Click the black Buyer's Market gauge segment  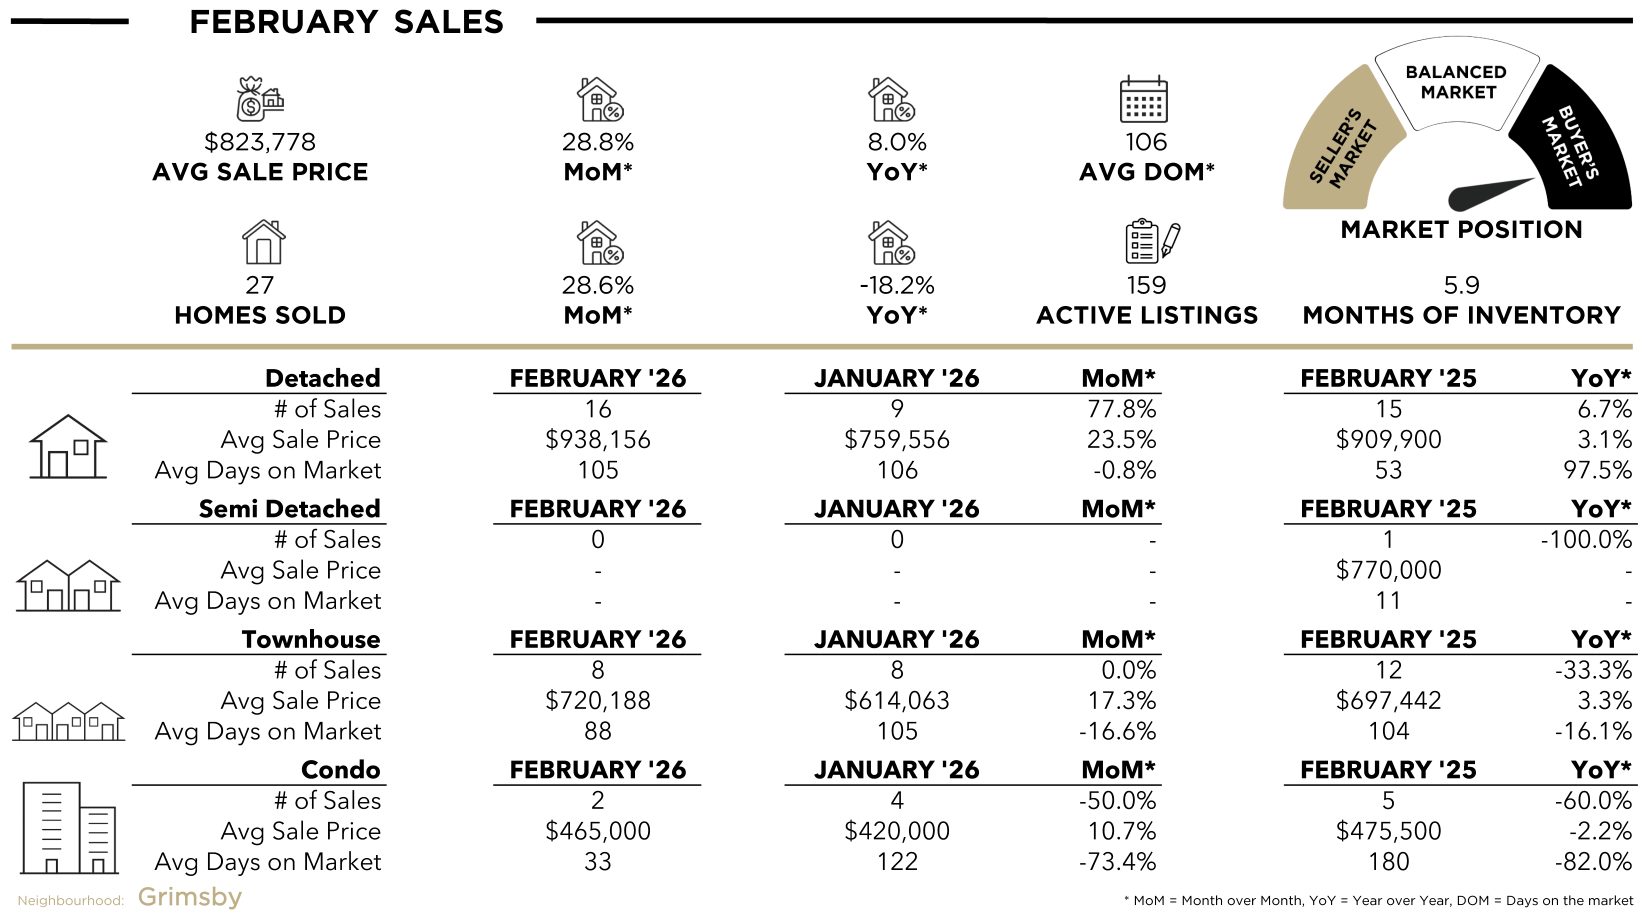(1575, 142)
